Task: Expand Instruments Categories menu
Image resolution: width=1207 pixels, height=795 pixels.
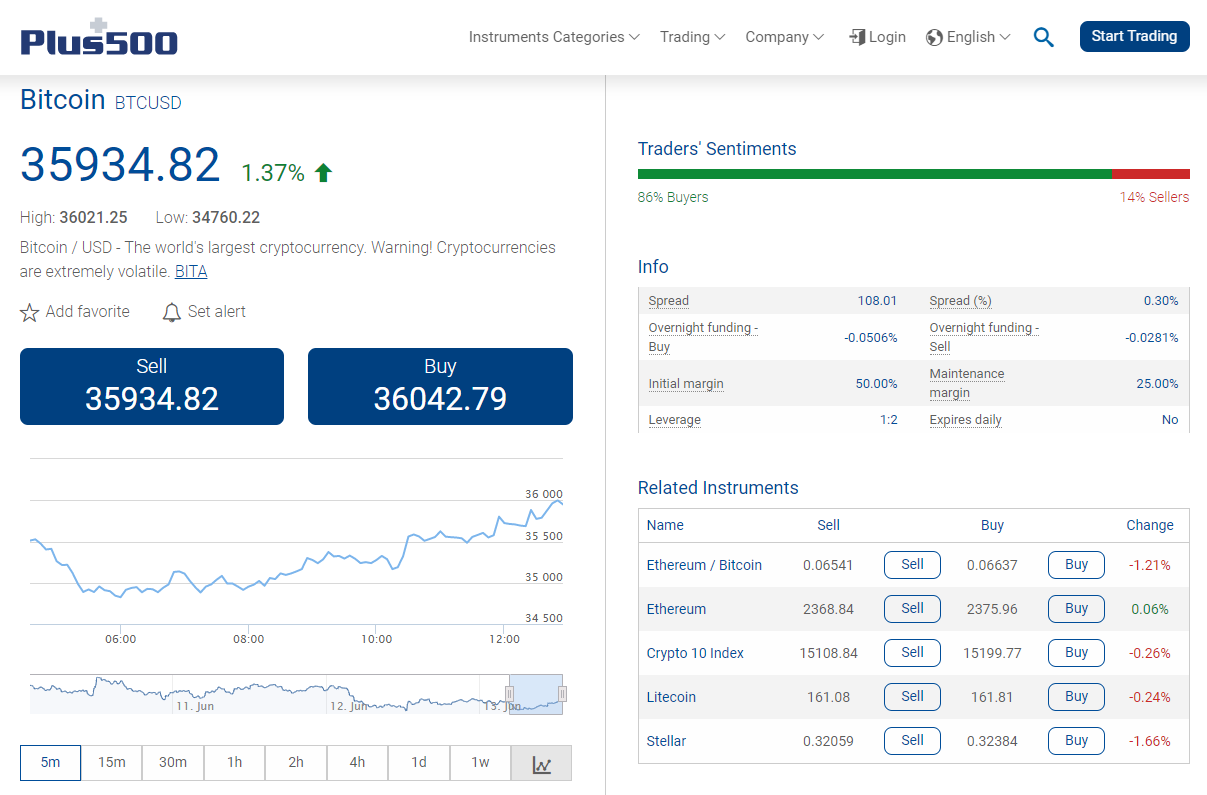Action: [x=554, y=37]
